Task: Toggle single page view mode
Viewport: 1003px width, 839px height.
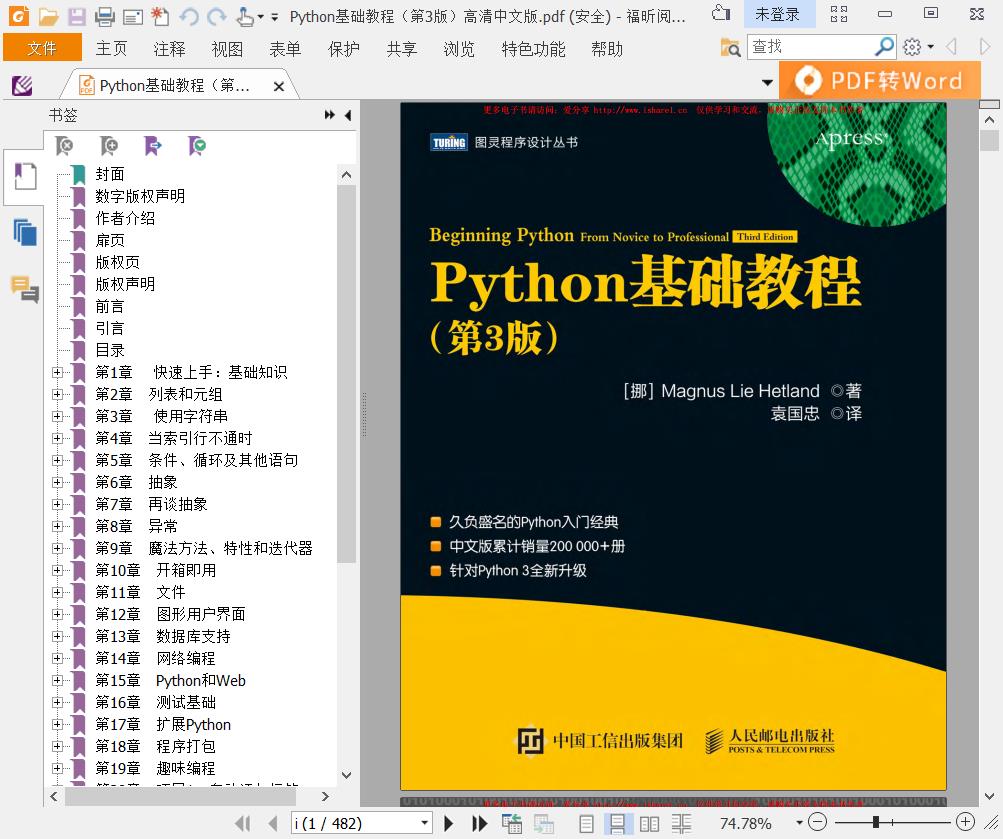Action: [586, 824]
